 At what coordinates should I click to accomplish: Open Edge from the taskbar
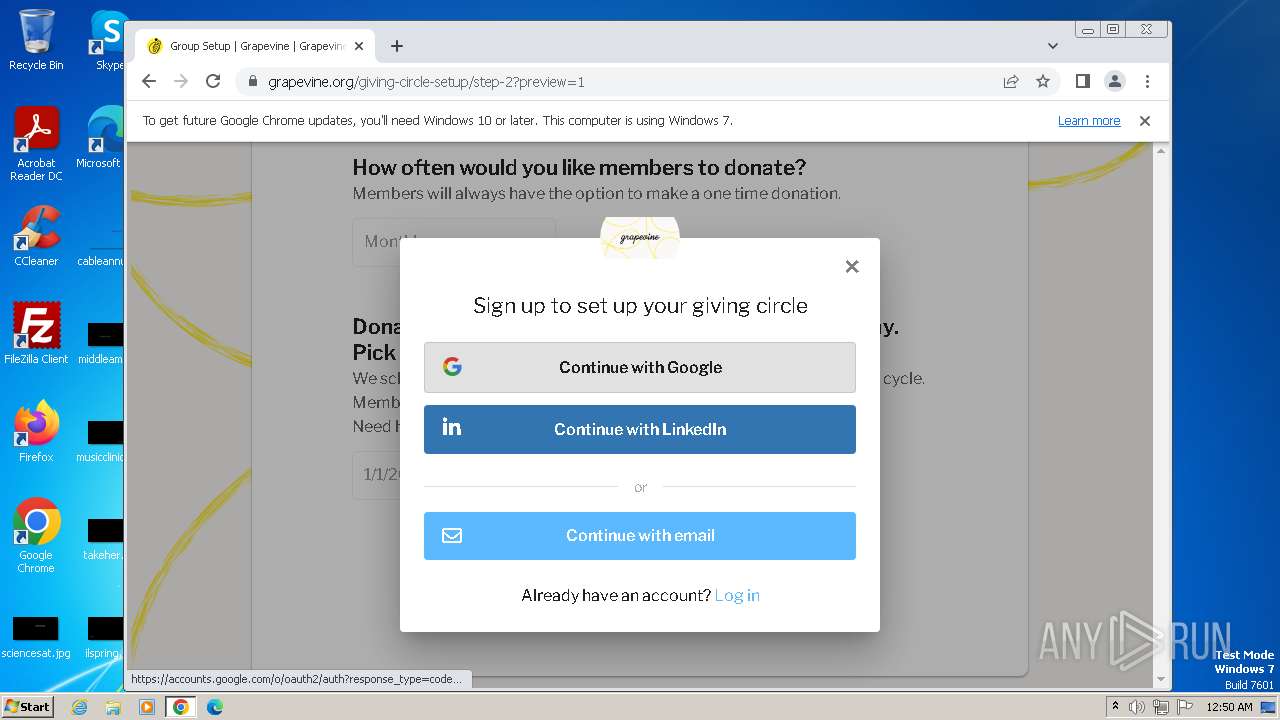coord(215,707)
